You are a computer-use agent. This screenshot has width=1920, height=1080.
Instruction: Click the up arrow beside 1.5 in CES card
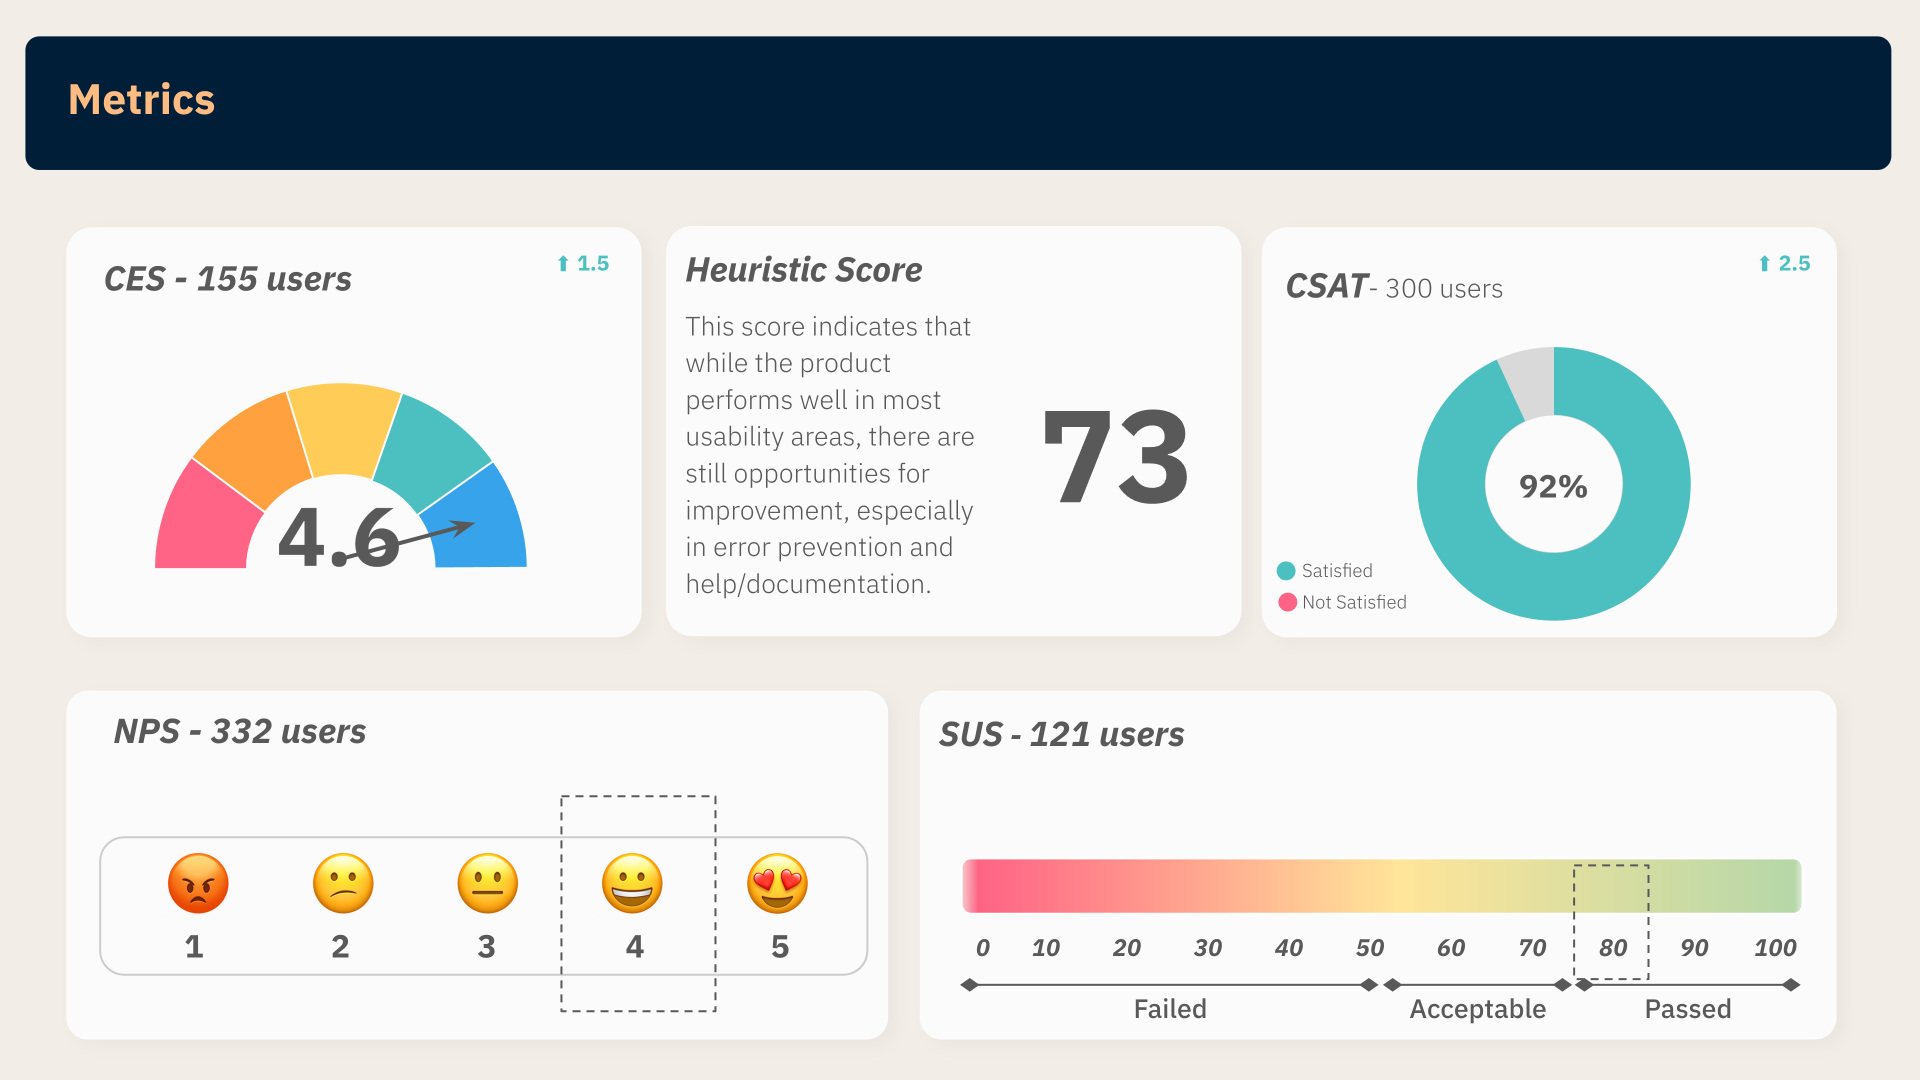coord(563,263)
